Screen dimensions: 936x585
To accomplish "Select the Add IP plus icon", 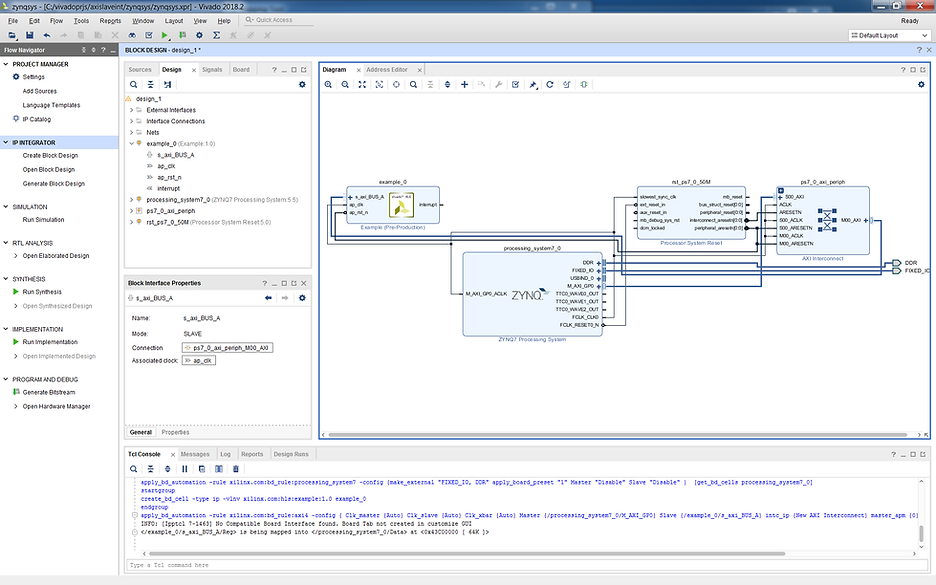I will (x=464, y=85).
